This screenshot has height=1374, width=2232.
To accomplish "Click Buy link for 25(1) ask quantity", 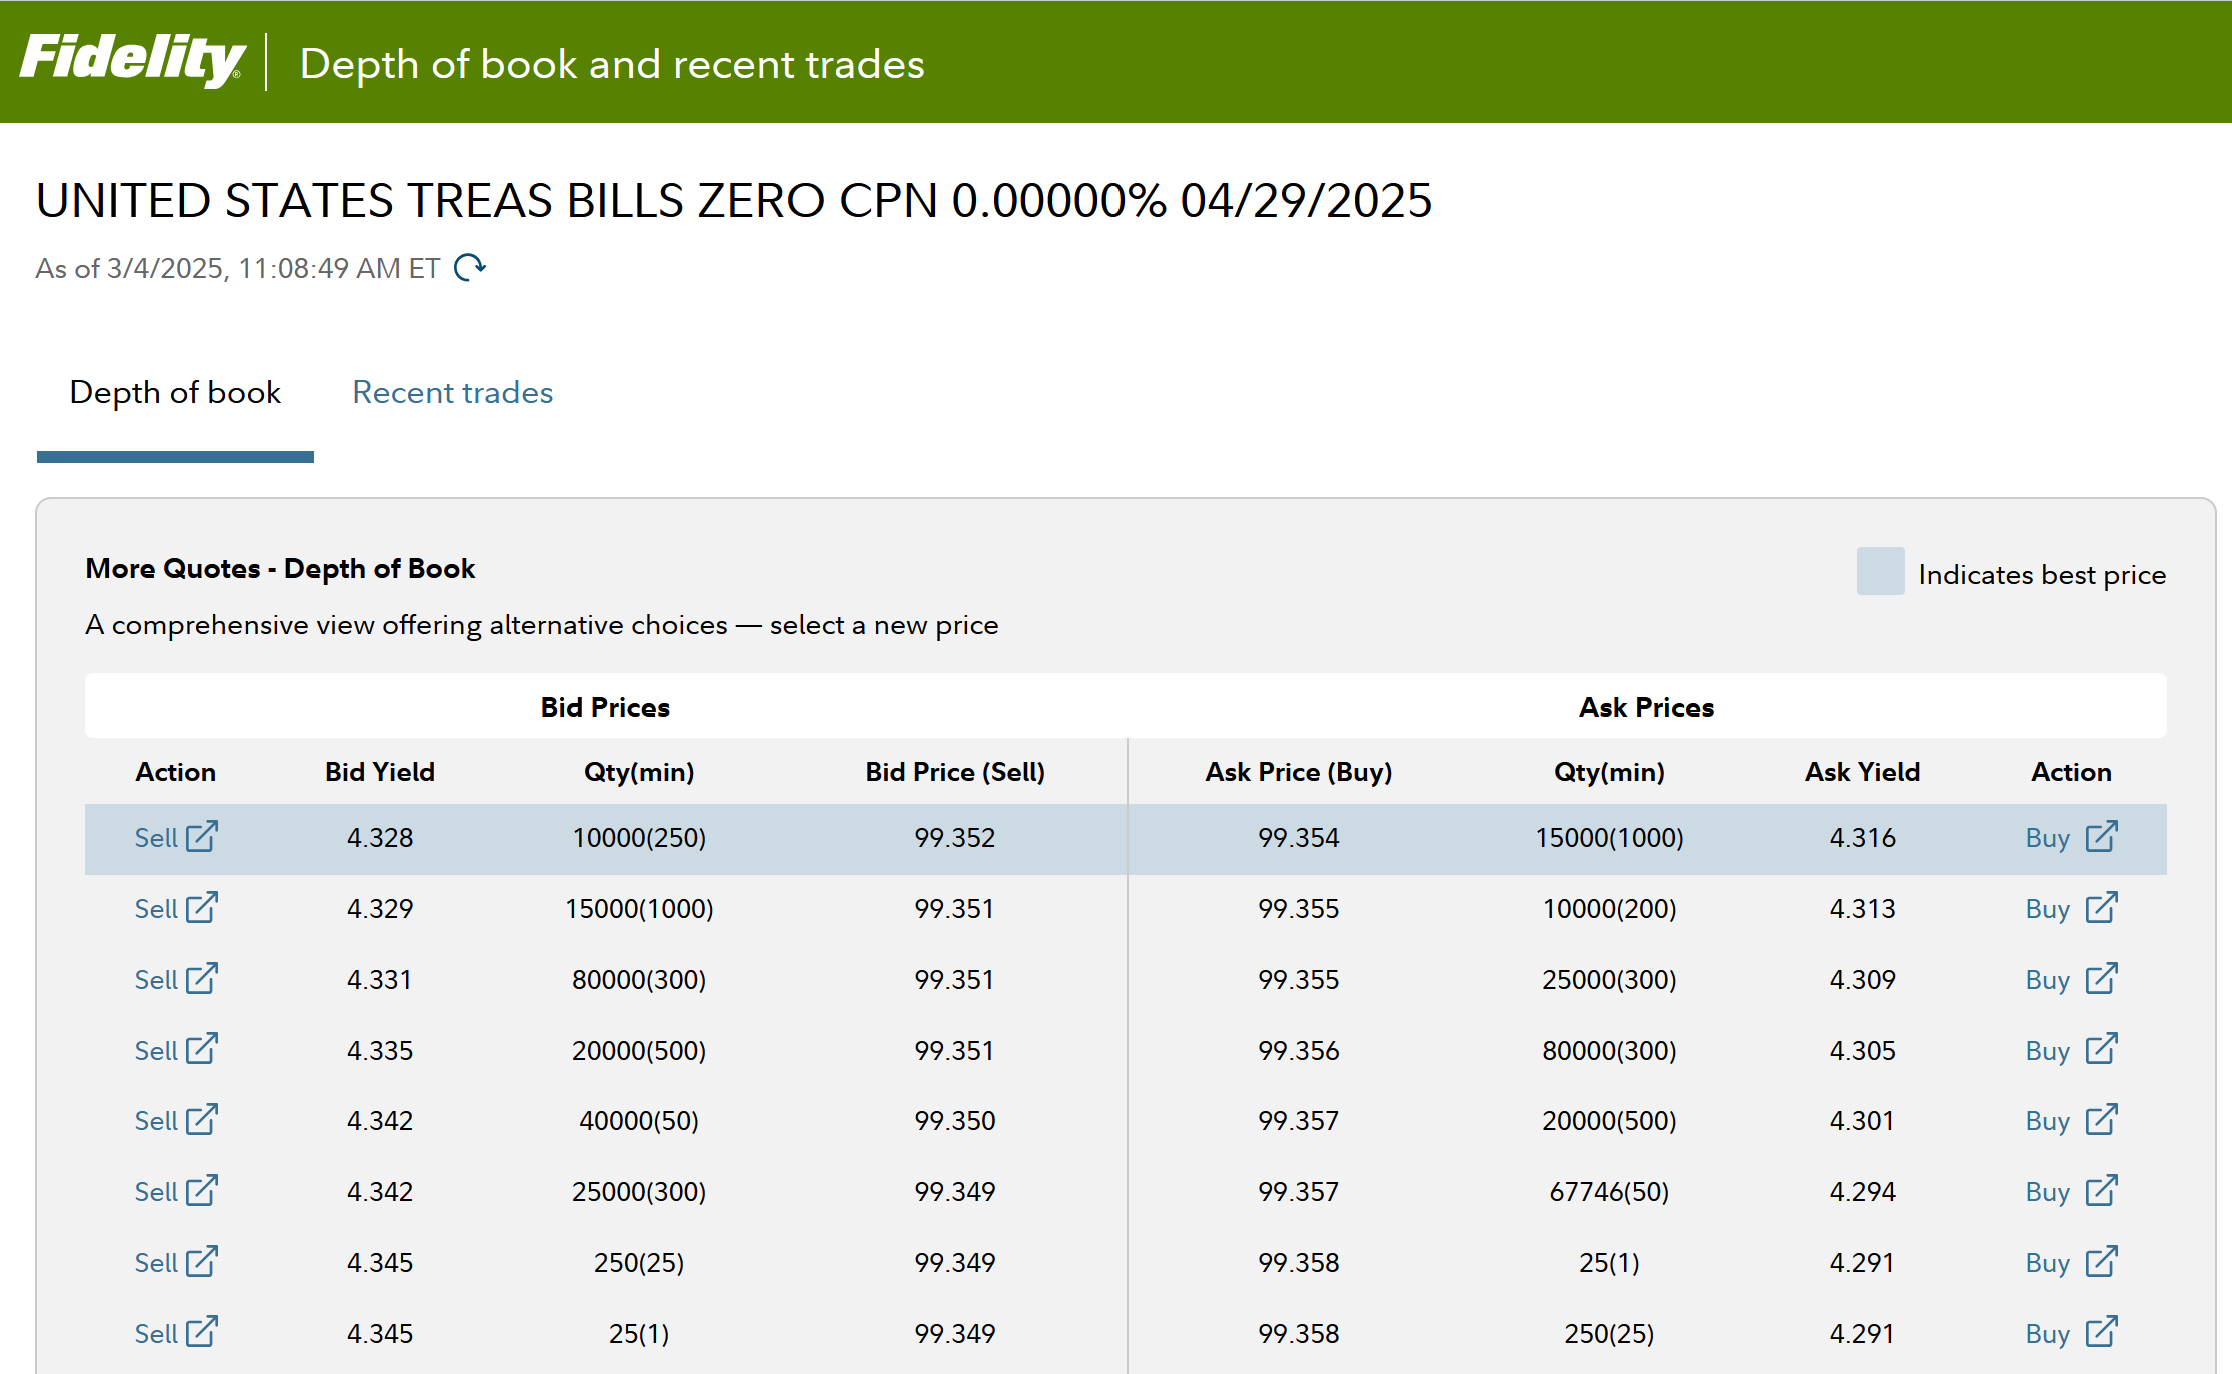I will click(x=2046, y=1263).
